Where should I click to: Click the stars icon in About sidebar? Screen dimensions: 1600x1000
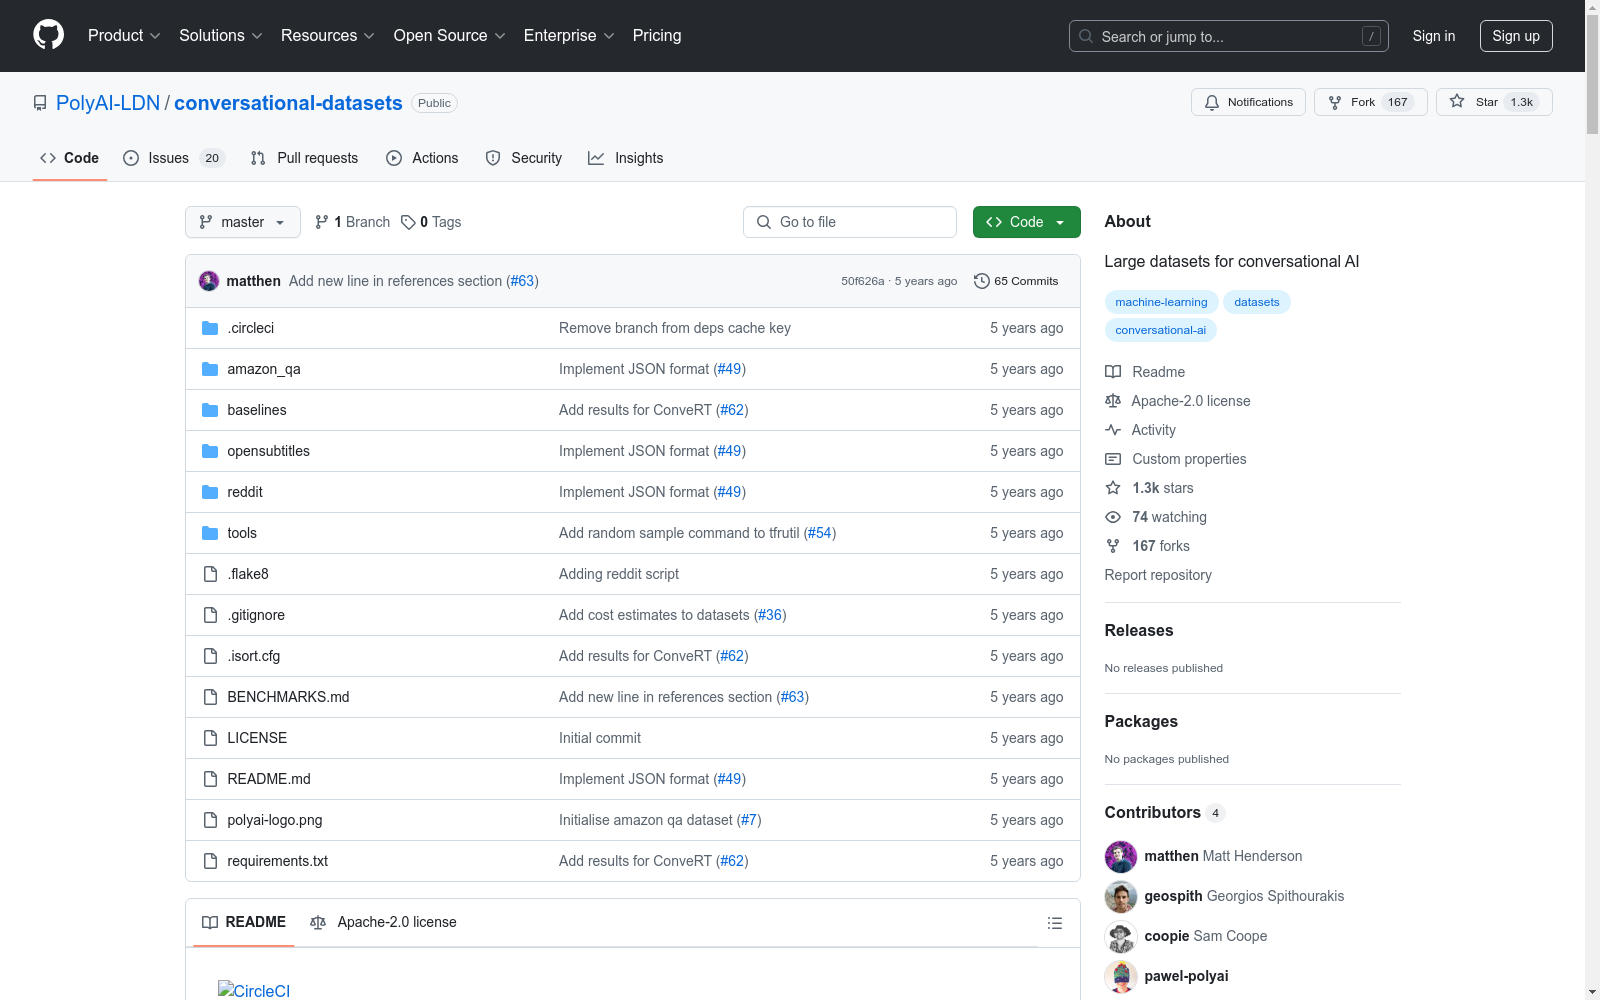[1113, 488]
